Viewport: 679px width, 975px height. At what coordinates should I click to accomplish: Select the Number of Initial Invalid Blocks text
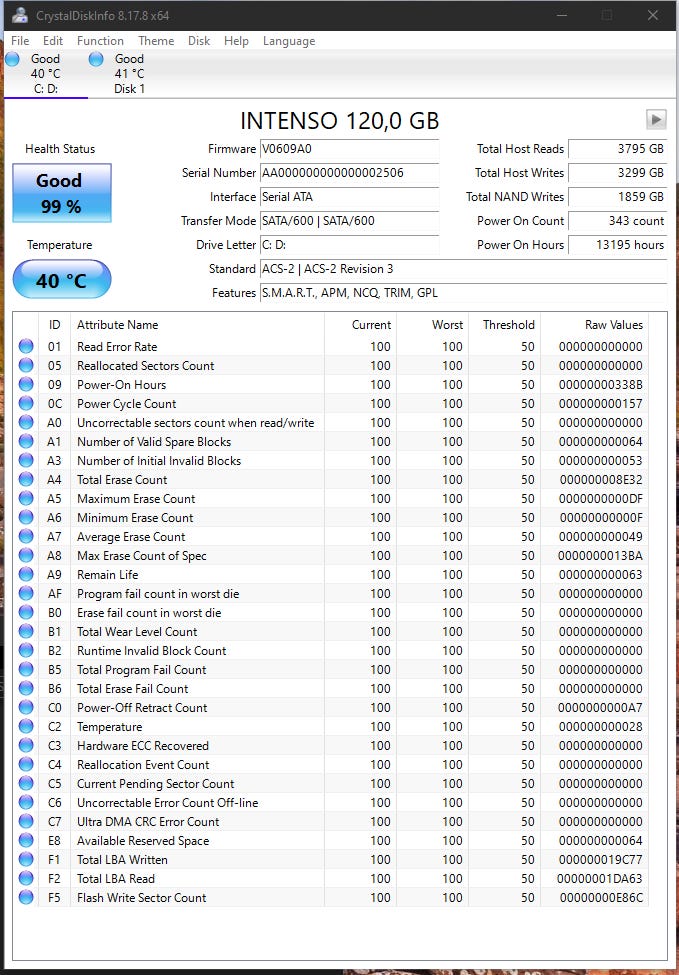point(159,461)
